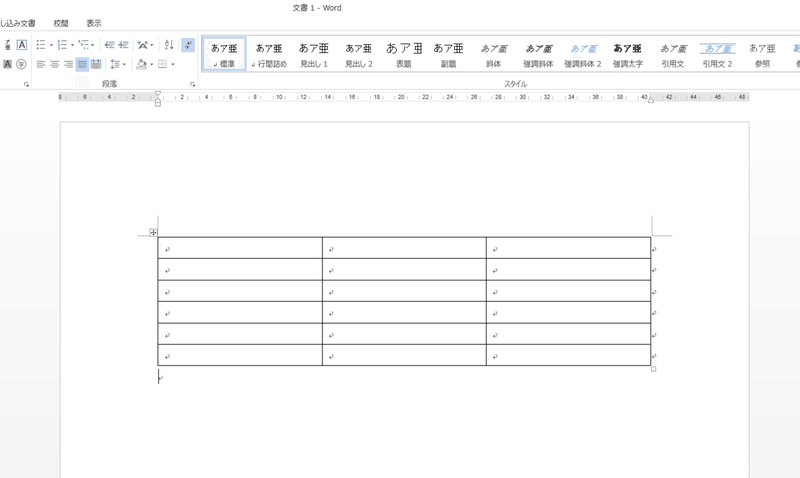800x478 pixels.
Task: Click the shading paint bucket
Action: point(142,64)
